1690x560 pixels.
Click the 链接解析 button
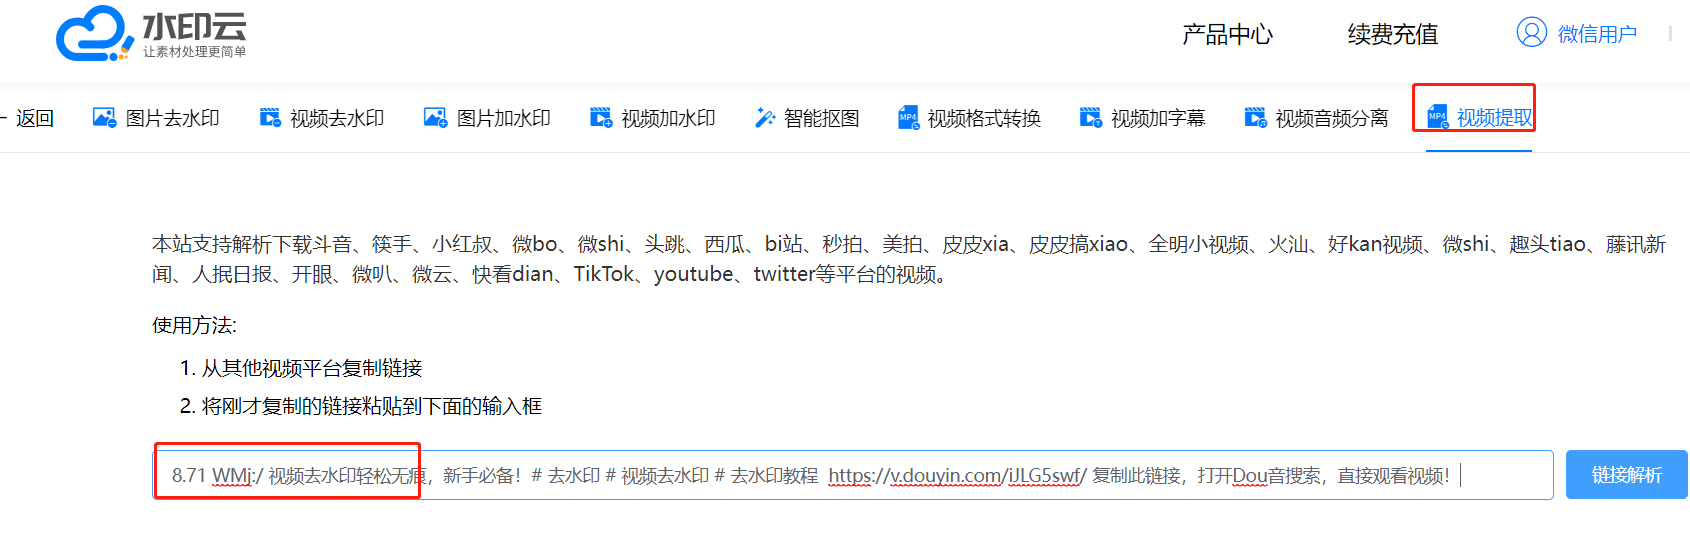pyautogui.click(x=1626, y=475)
